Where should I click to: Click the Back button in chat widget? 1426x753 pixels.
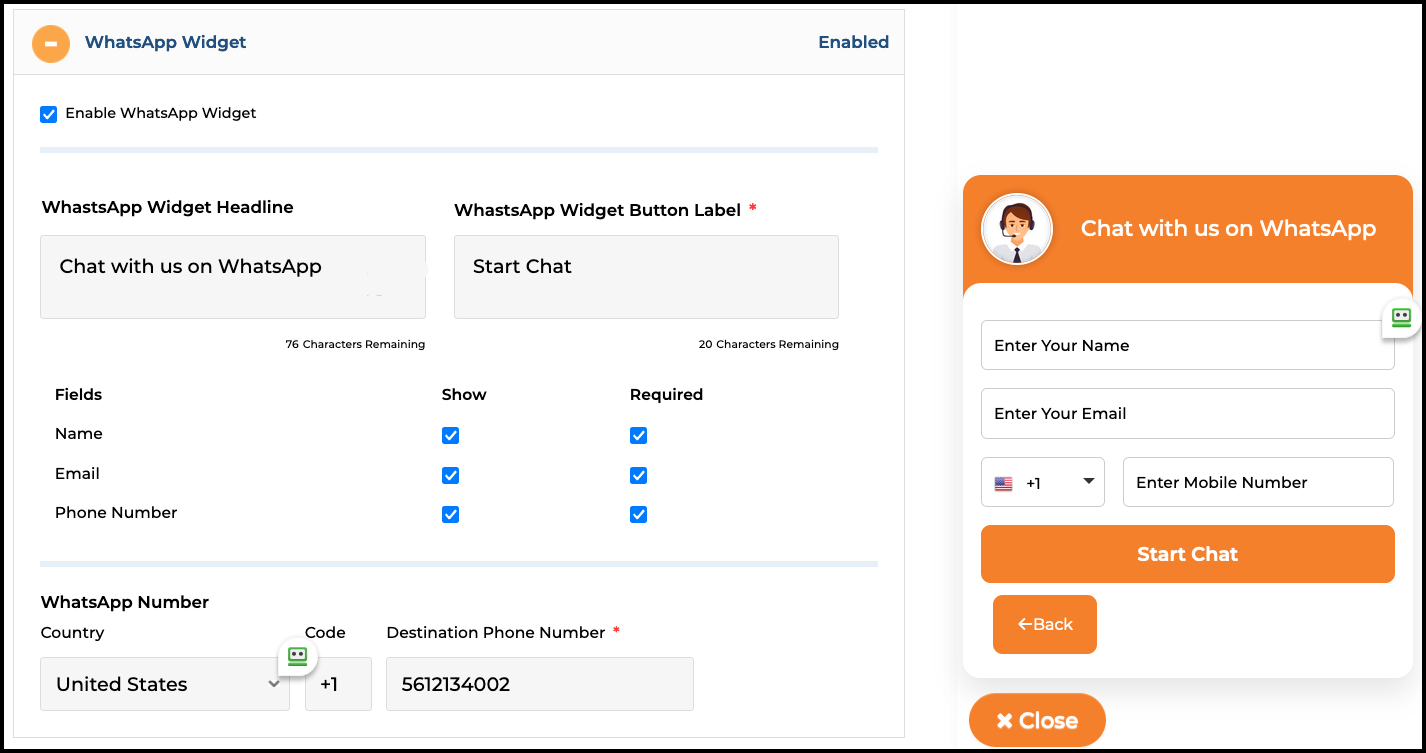[x=1044, y=624]
